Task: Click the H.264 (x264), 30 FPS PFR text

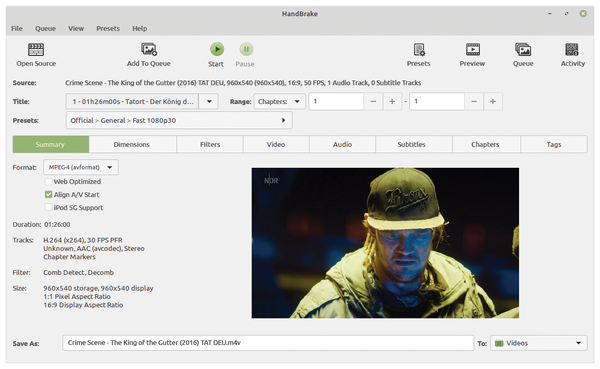Action: point(83,240)
